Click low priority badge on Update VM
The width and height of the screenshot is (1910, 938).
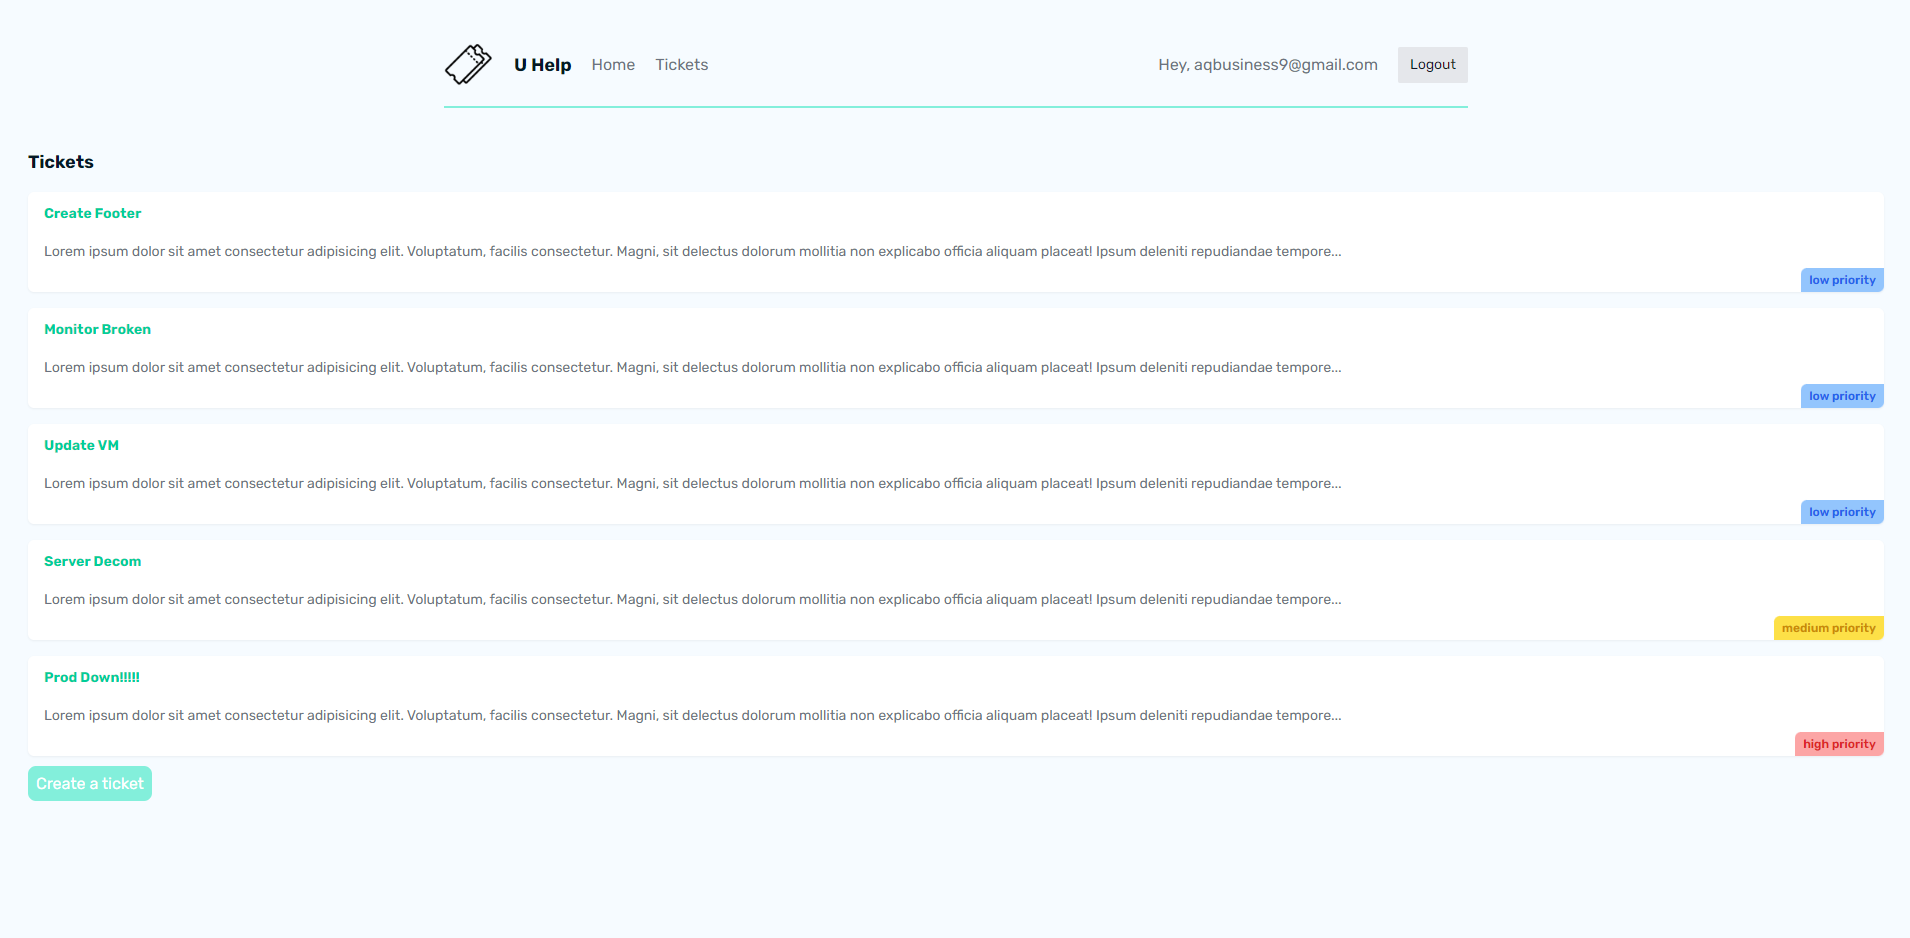tap(1841, 512)
